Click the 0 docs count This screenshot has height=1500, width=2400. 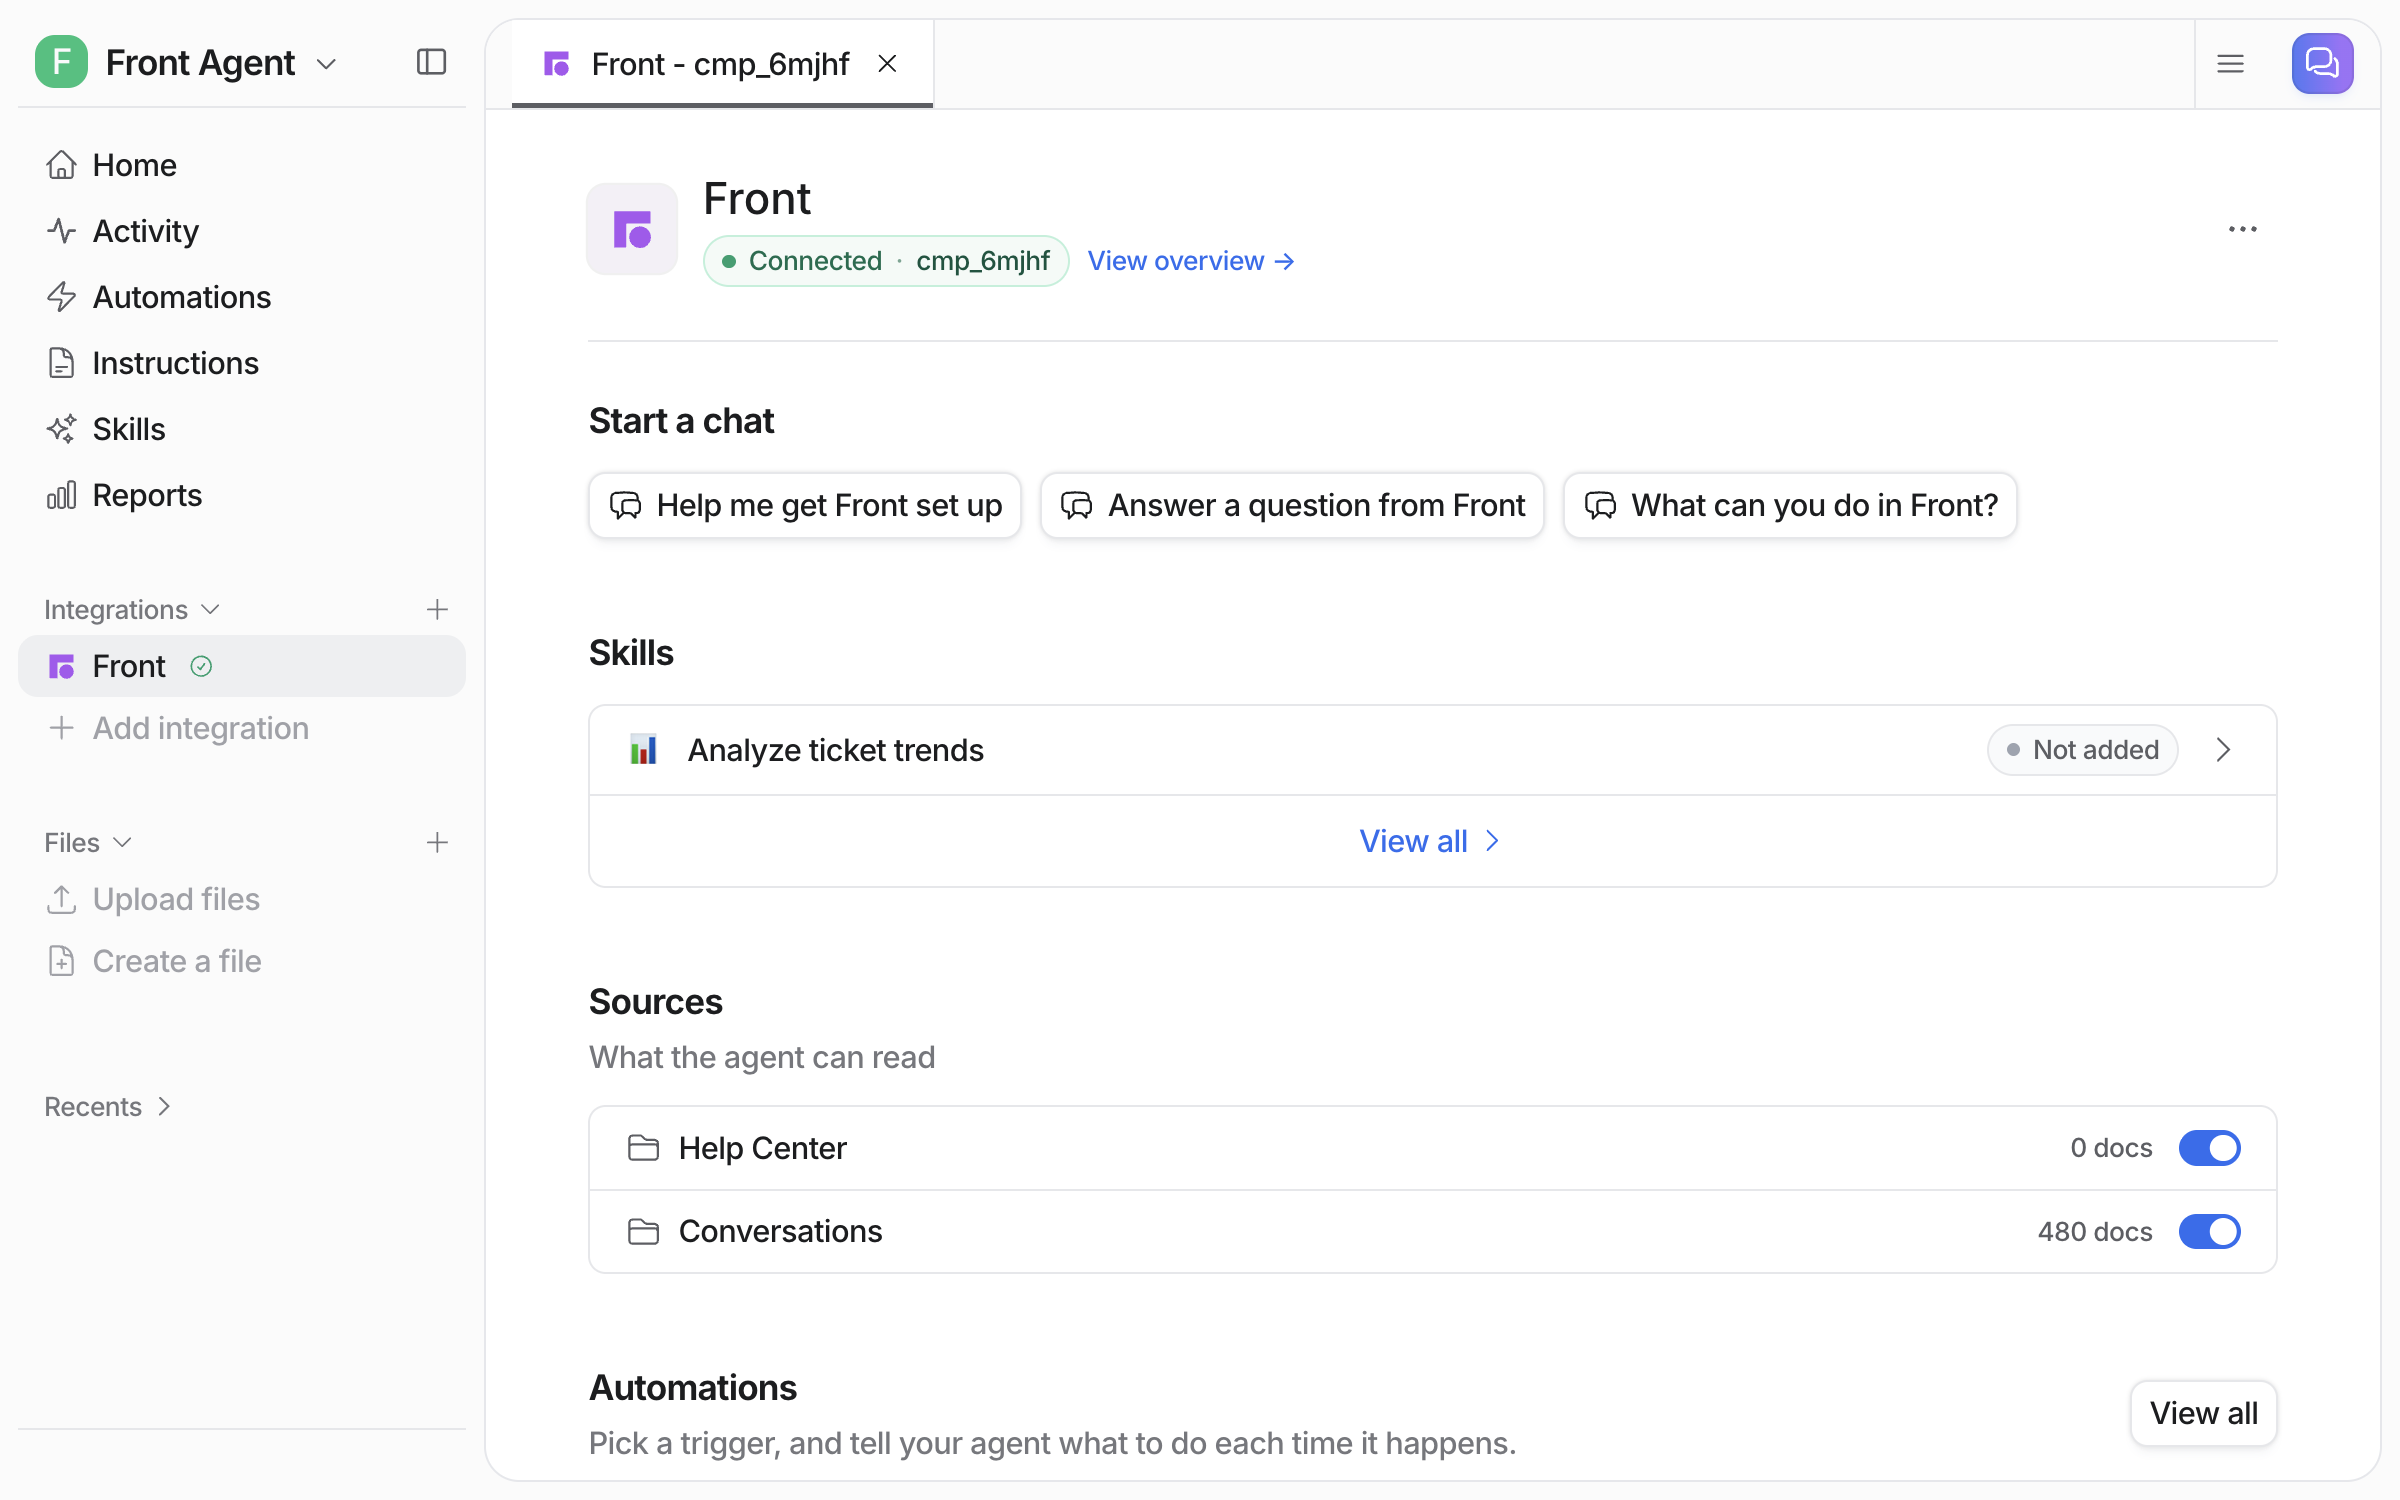coord(2111,1148)
